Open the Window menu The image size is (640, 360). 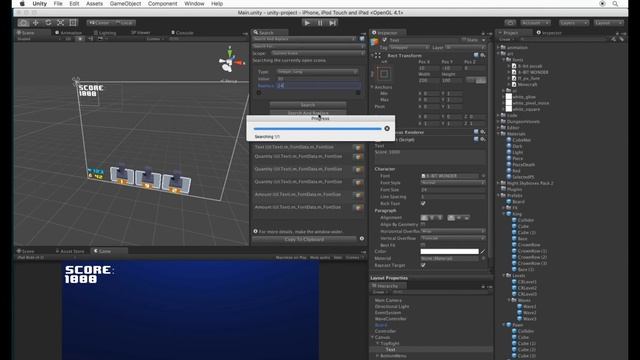coord(194,4)
